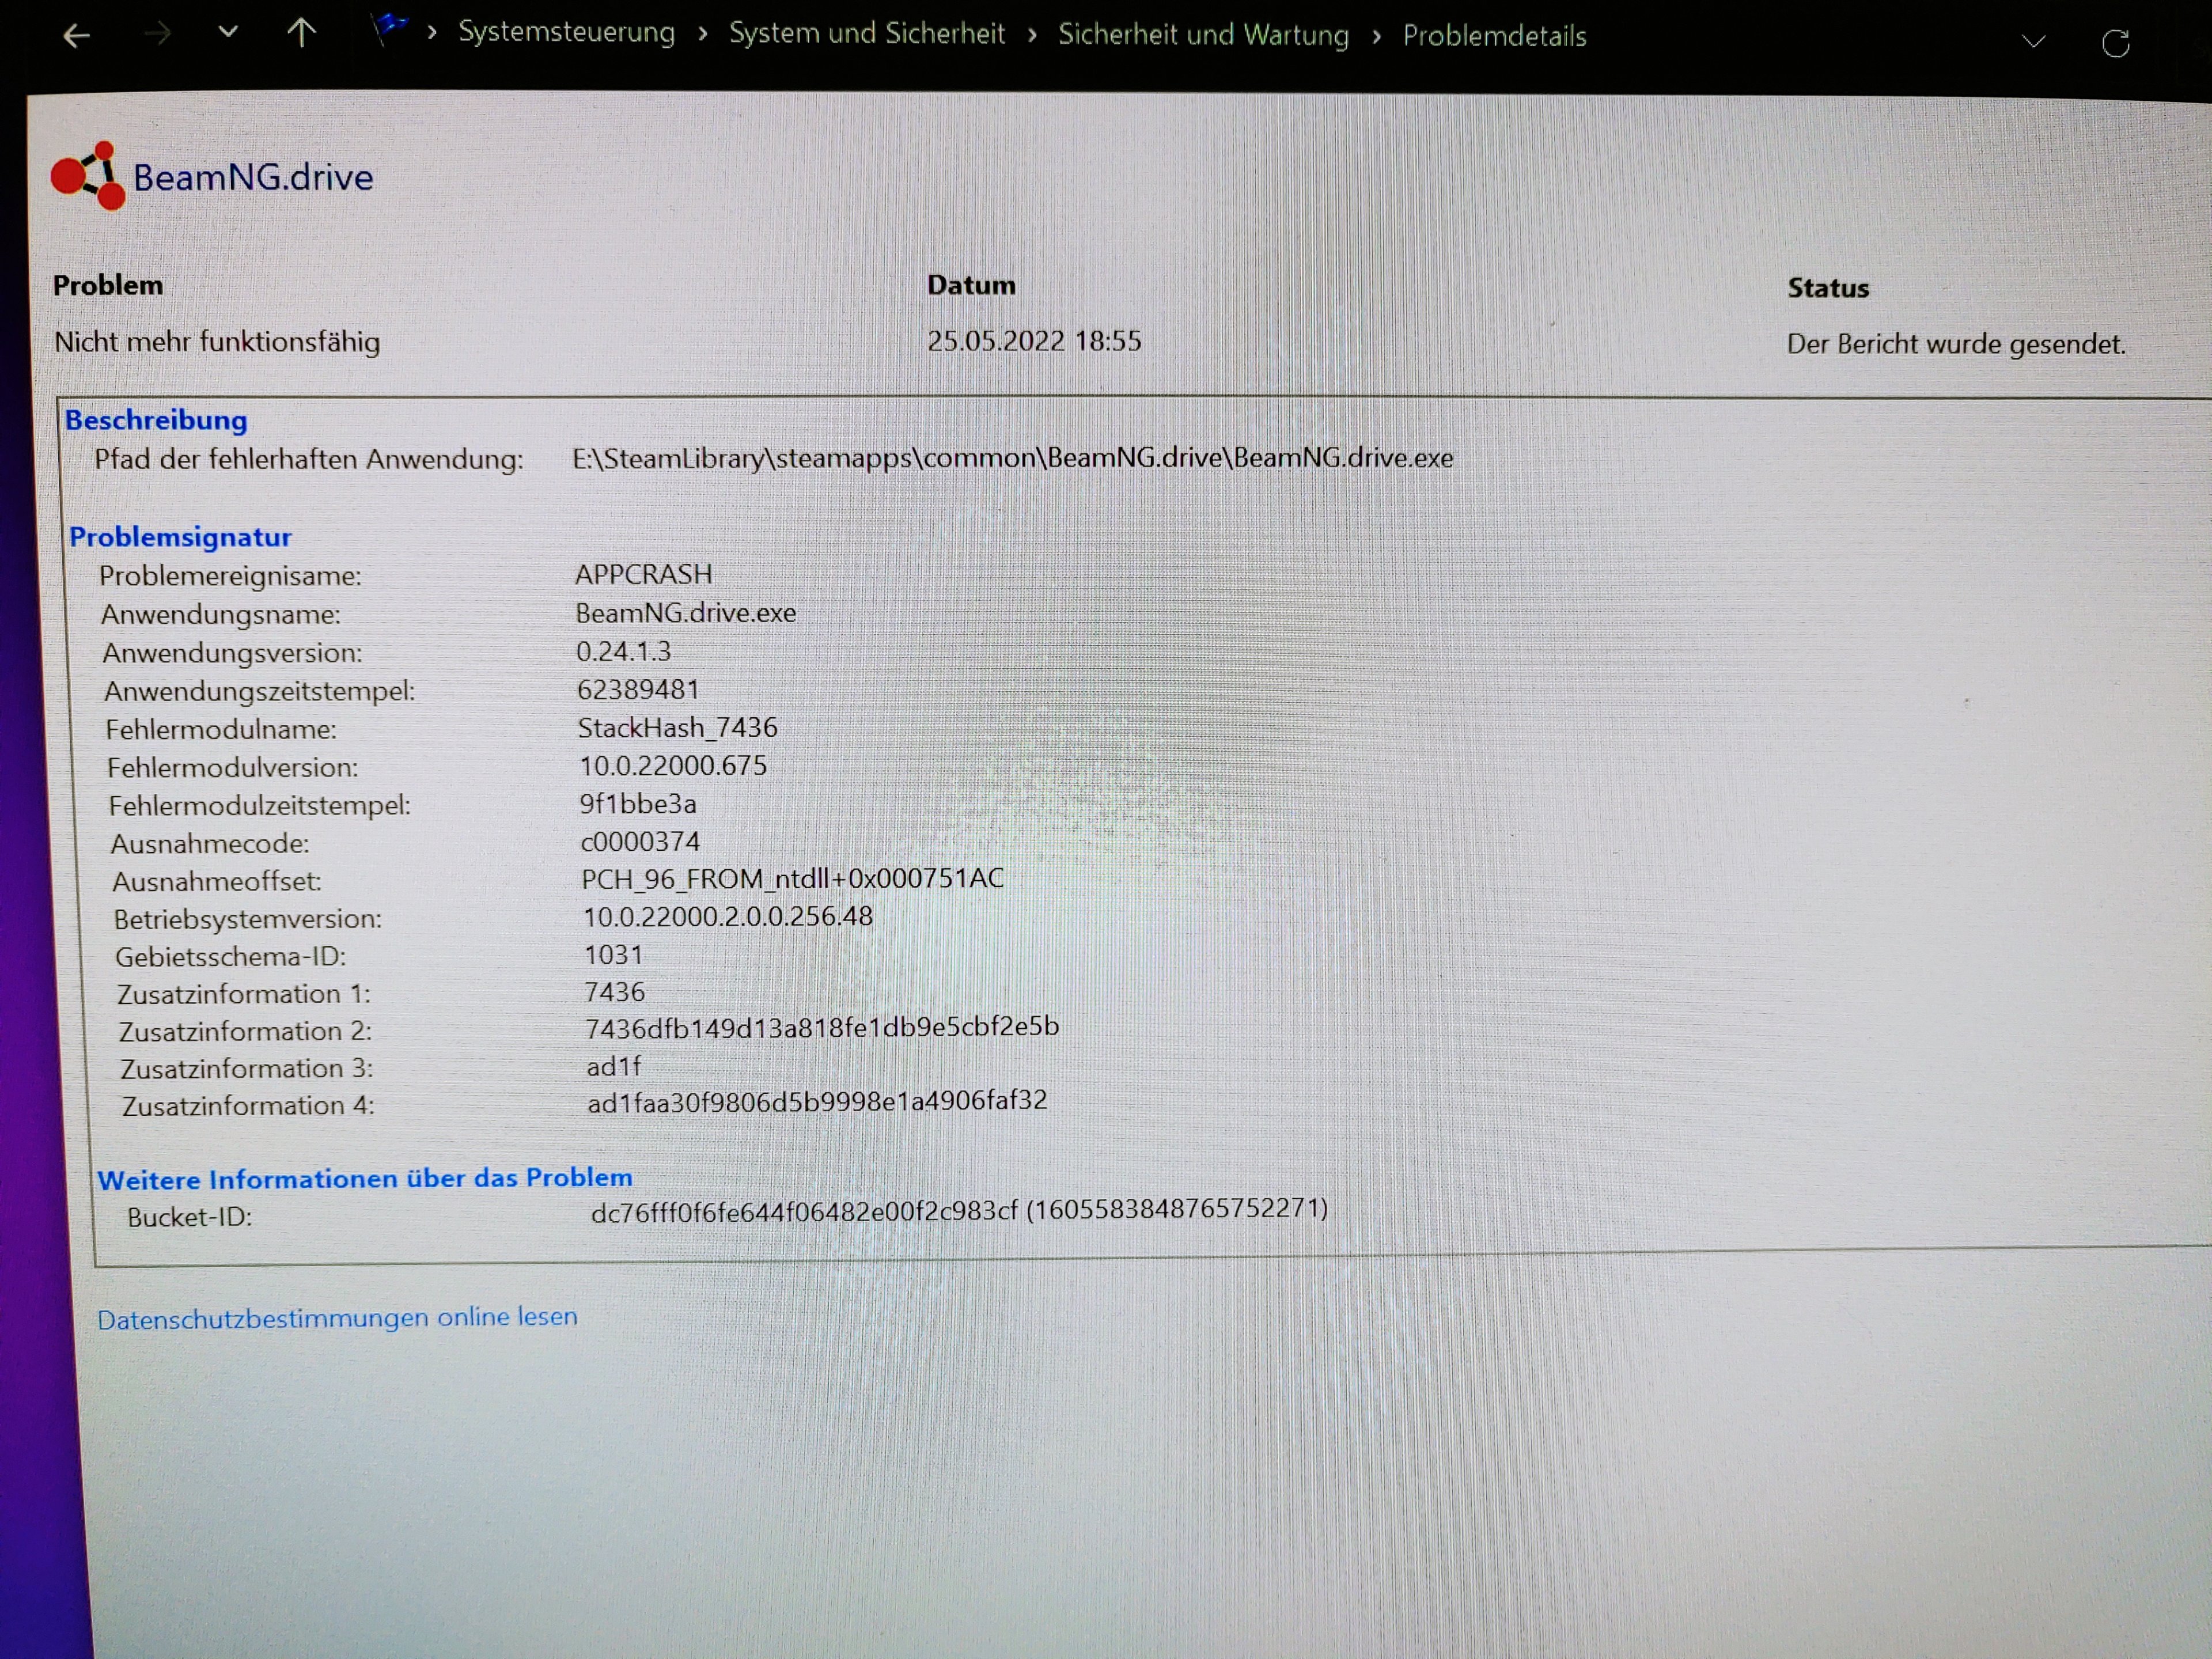The height and width of the screenshot is (1659, 2212).
Task: Click the faulting application path text
Action: tap(1012, 458)
